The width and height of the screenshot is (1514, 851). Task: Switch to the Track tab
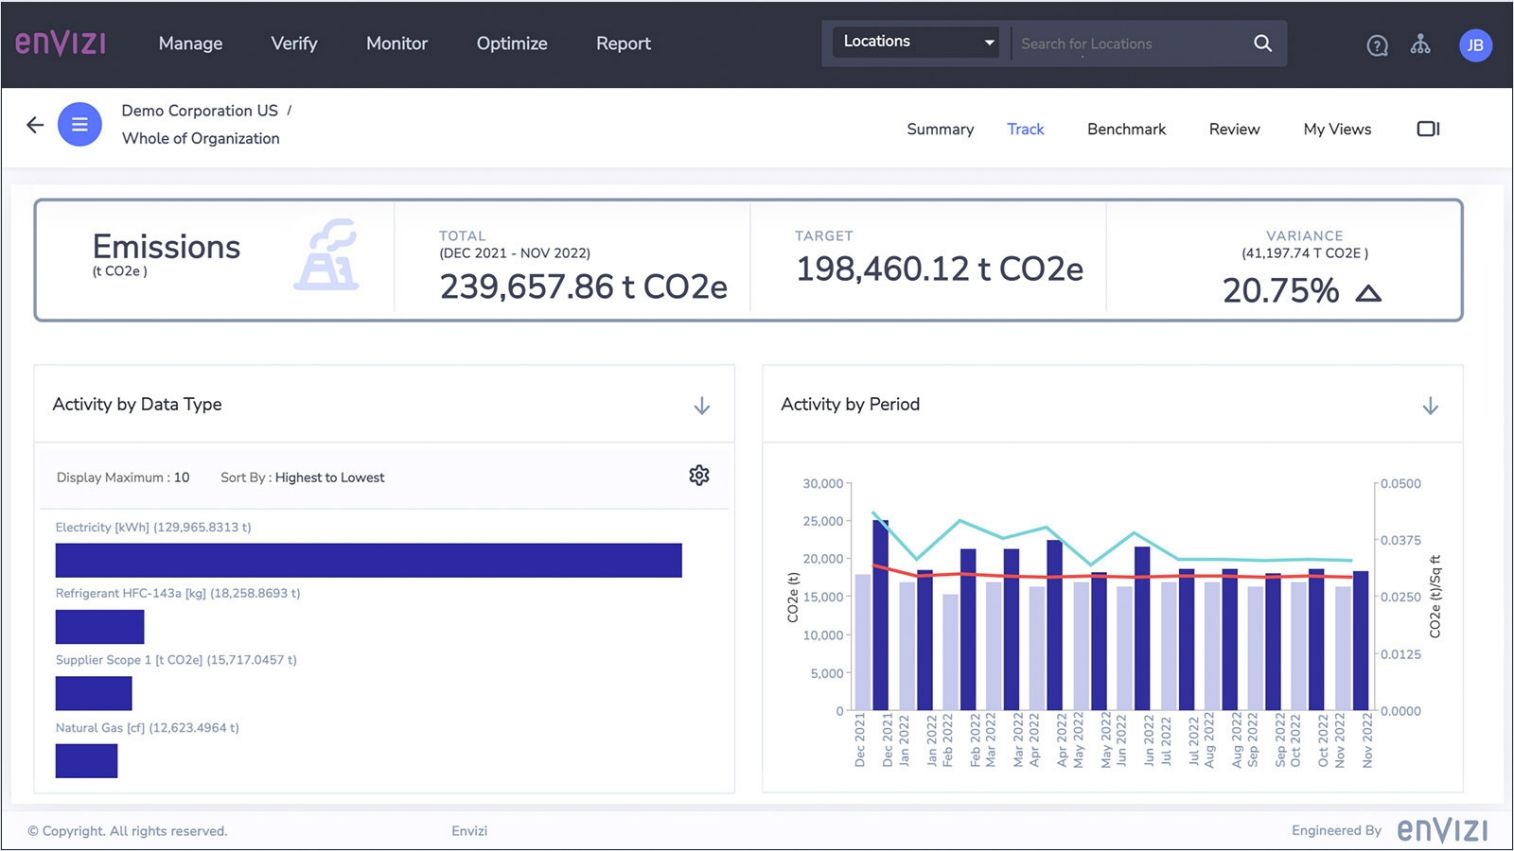click(1025, 129)
